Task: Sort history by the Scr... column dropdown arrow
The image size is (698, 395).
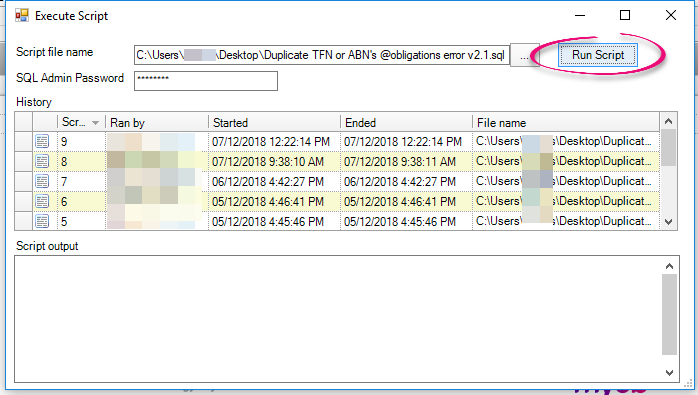Action: tap(95, 123)
